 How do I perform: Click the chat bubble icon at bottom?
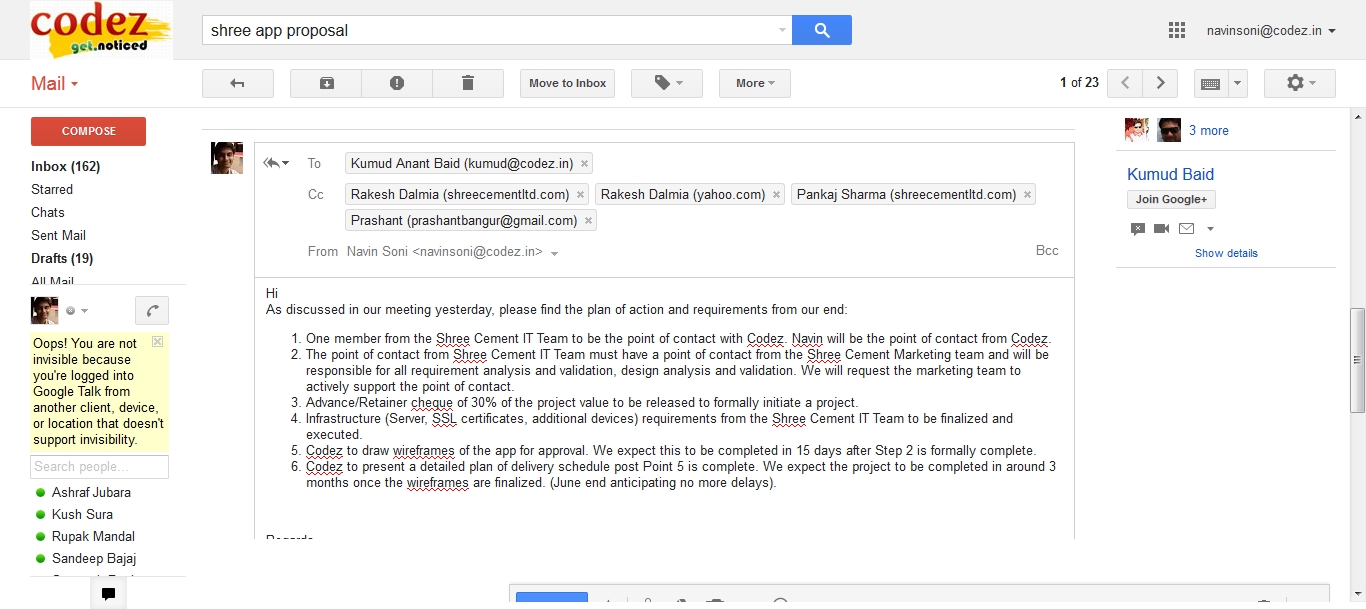tap(108, 594)
